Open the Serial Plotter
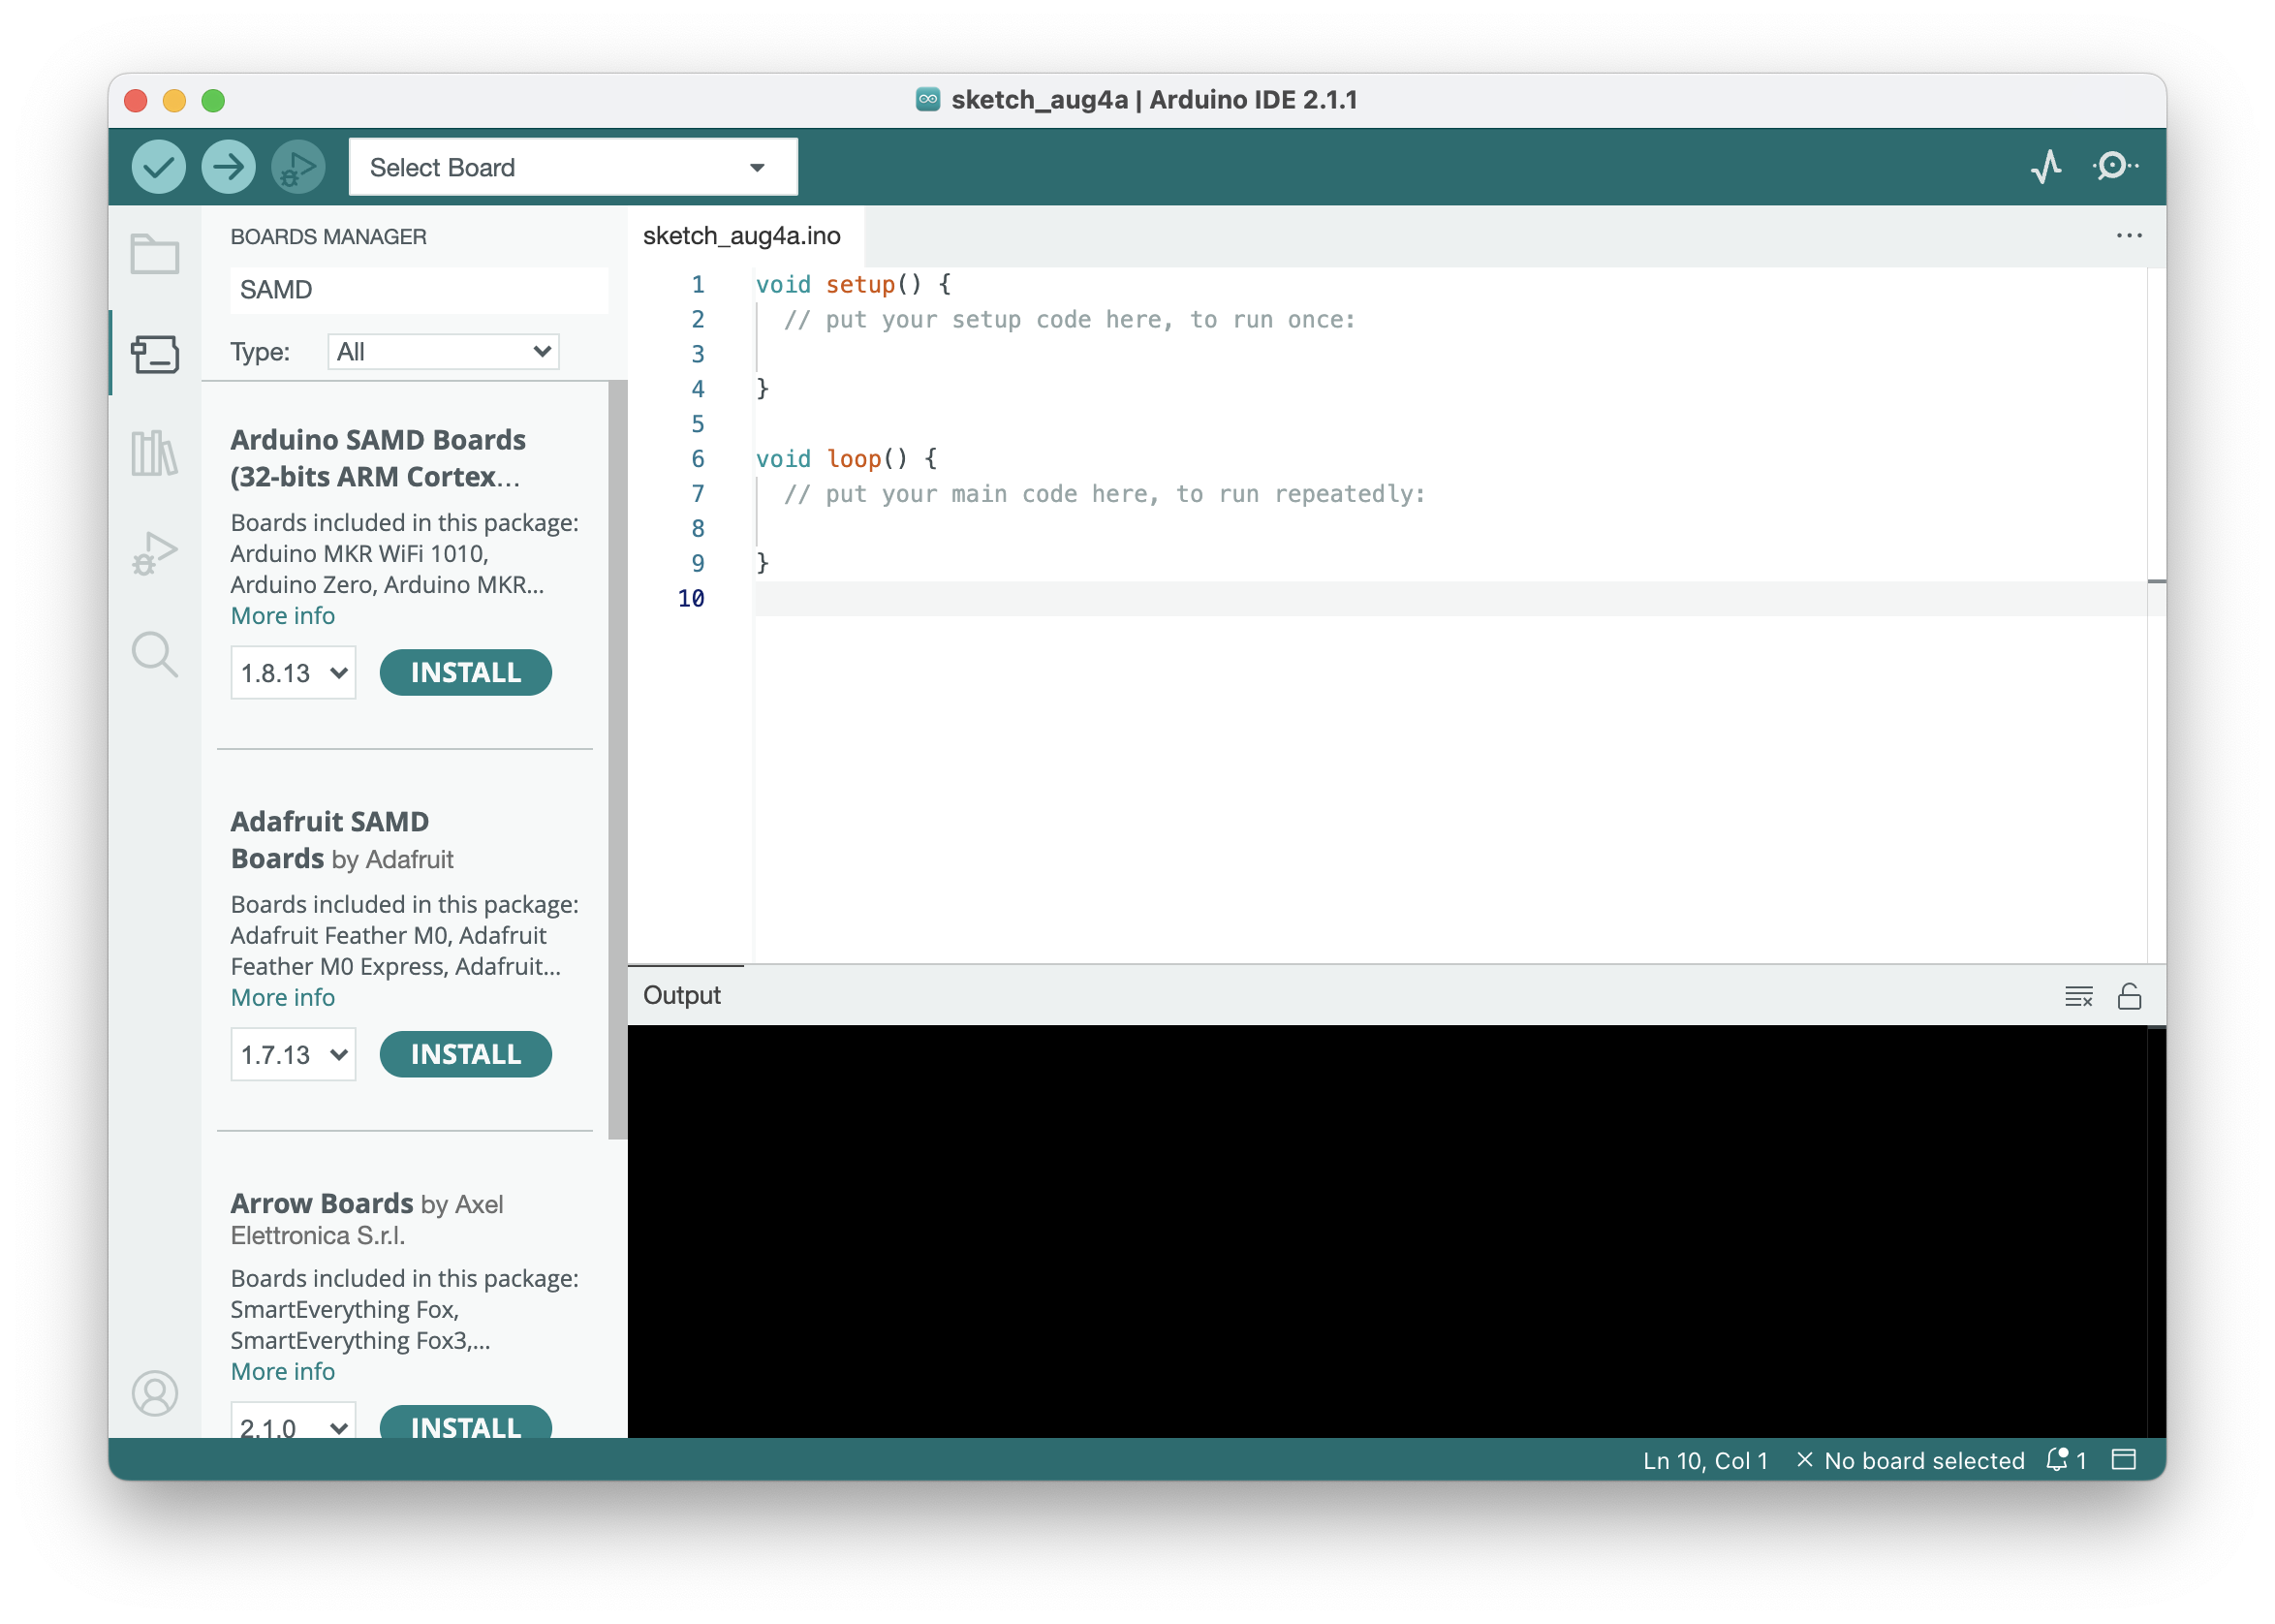The width and height of the screenshot is (2275, 1624). coord(2046,166)
